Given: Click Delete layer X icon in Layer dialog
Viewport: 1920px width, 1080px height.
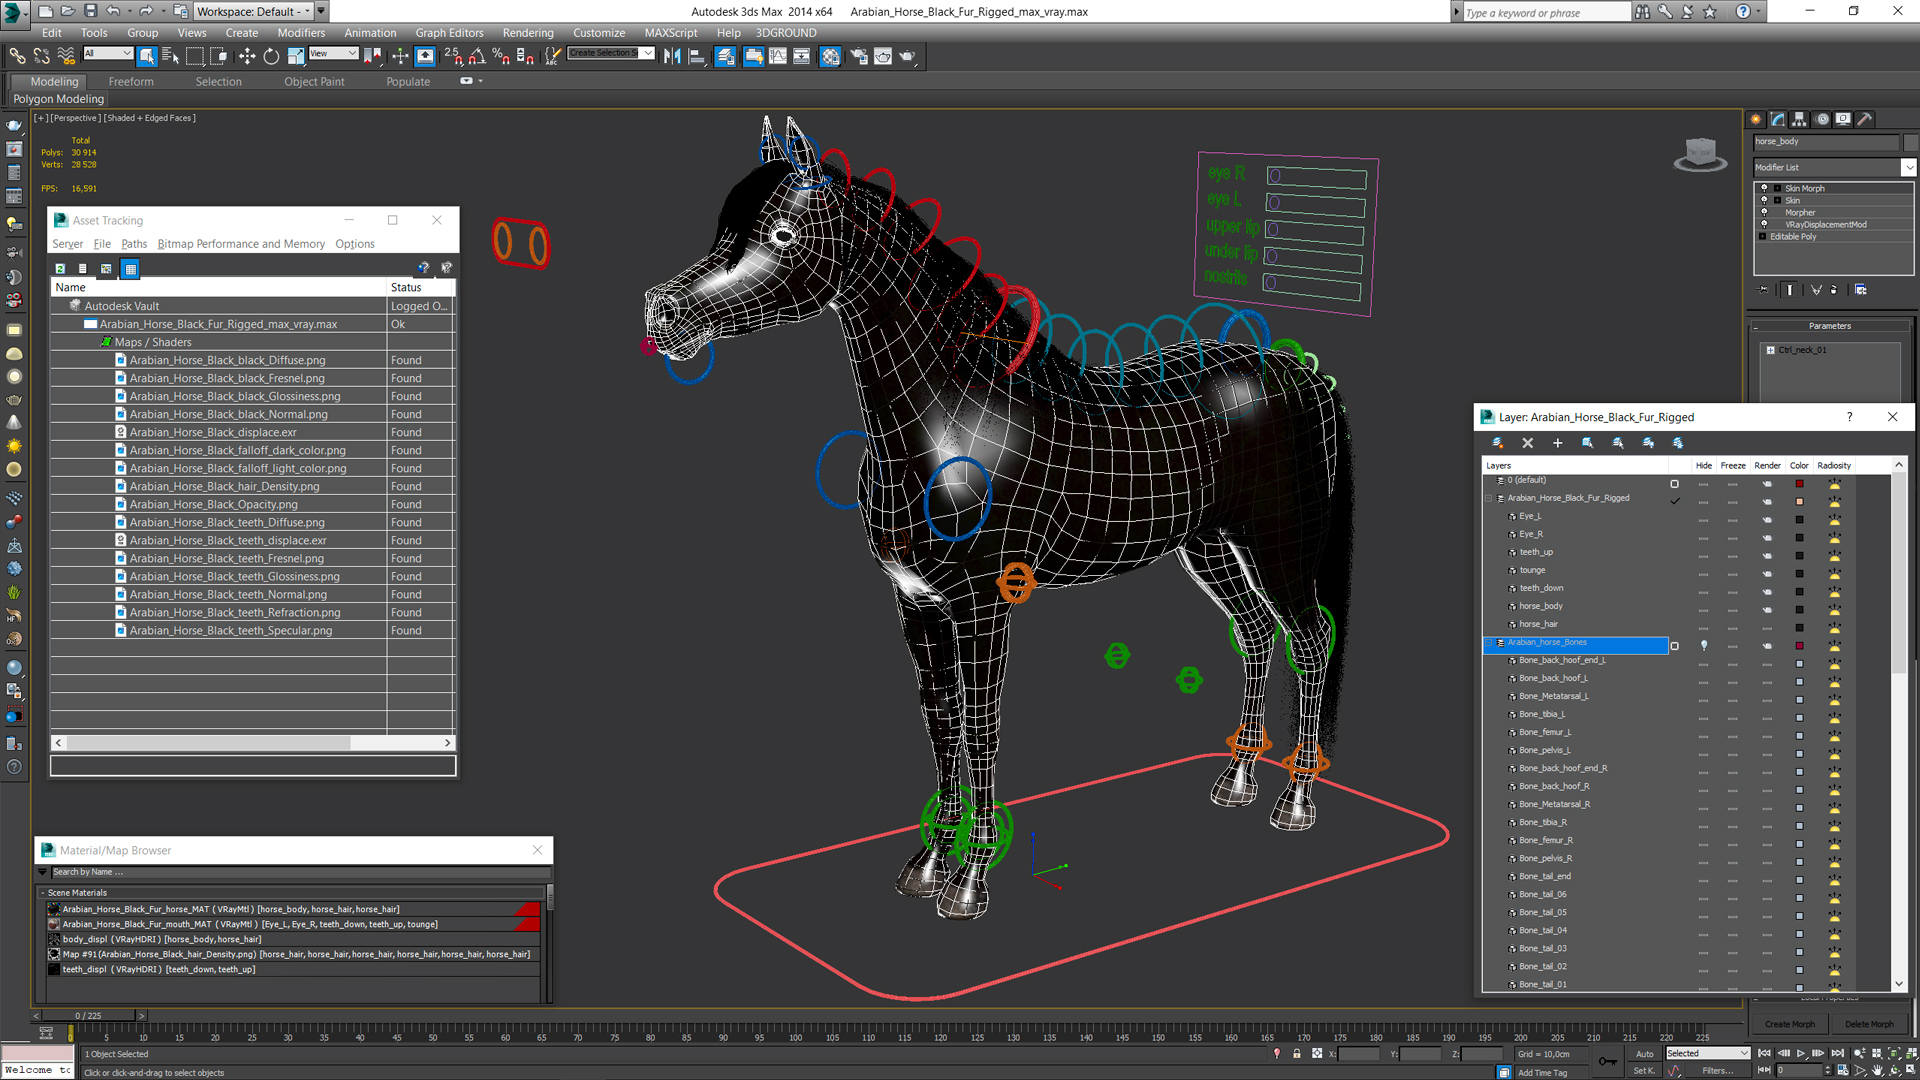Looking at the screenshot, I should tap(1527, 443).
